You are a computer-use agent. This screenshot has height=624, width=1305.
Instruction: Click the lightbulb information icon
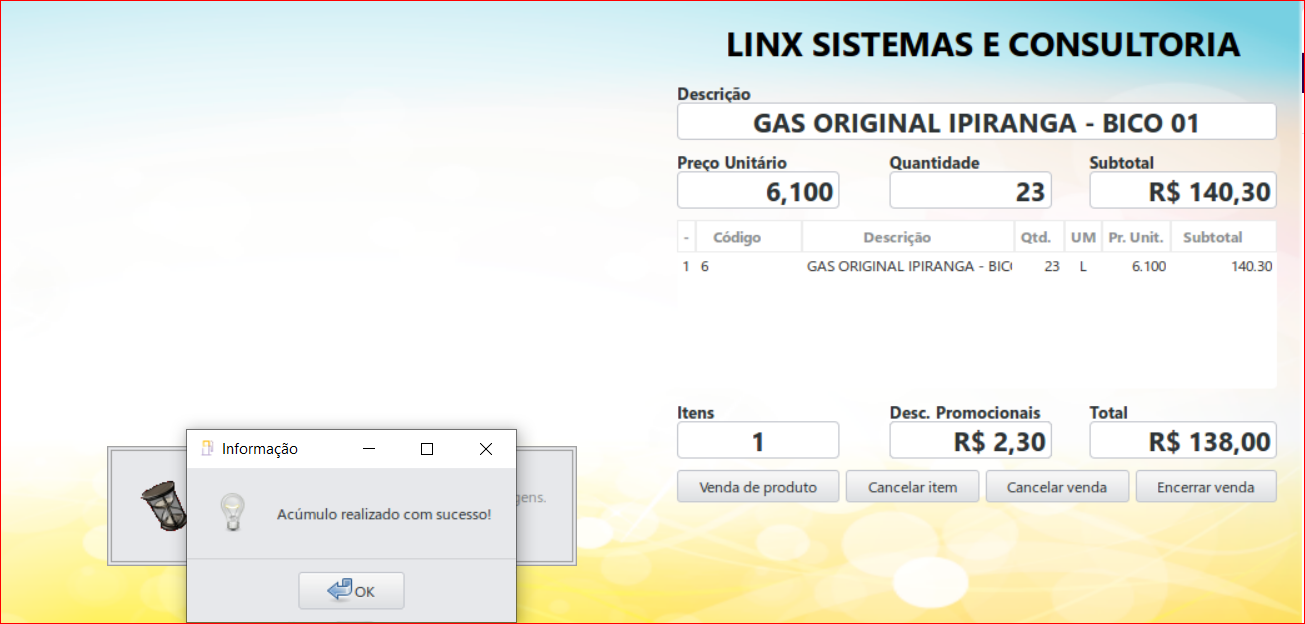pyautogui.click(x=233, y=512)
